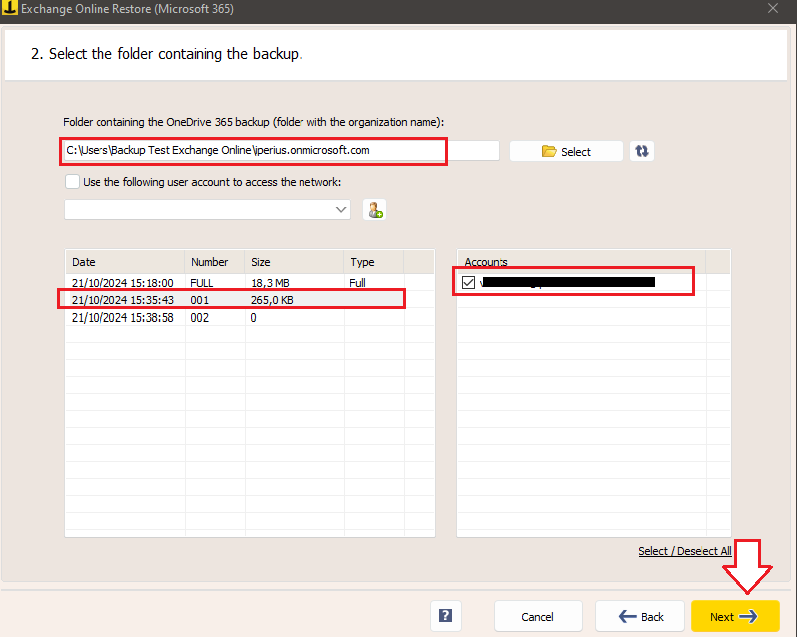The image size is (797, 637).
Task: Click the Select folder button
Action: click(x=566, y=151)
